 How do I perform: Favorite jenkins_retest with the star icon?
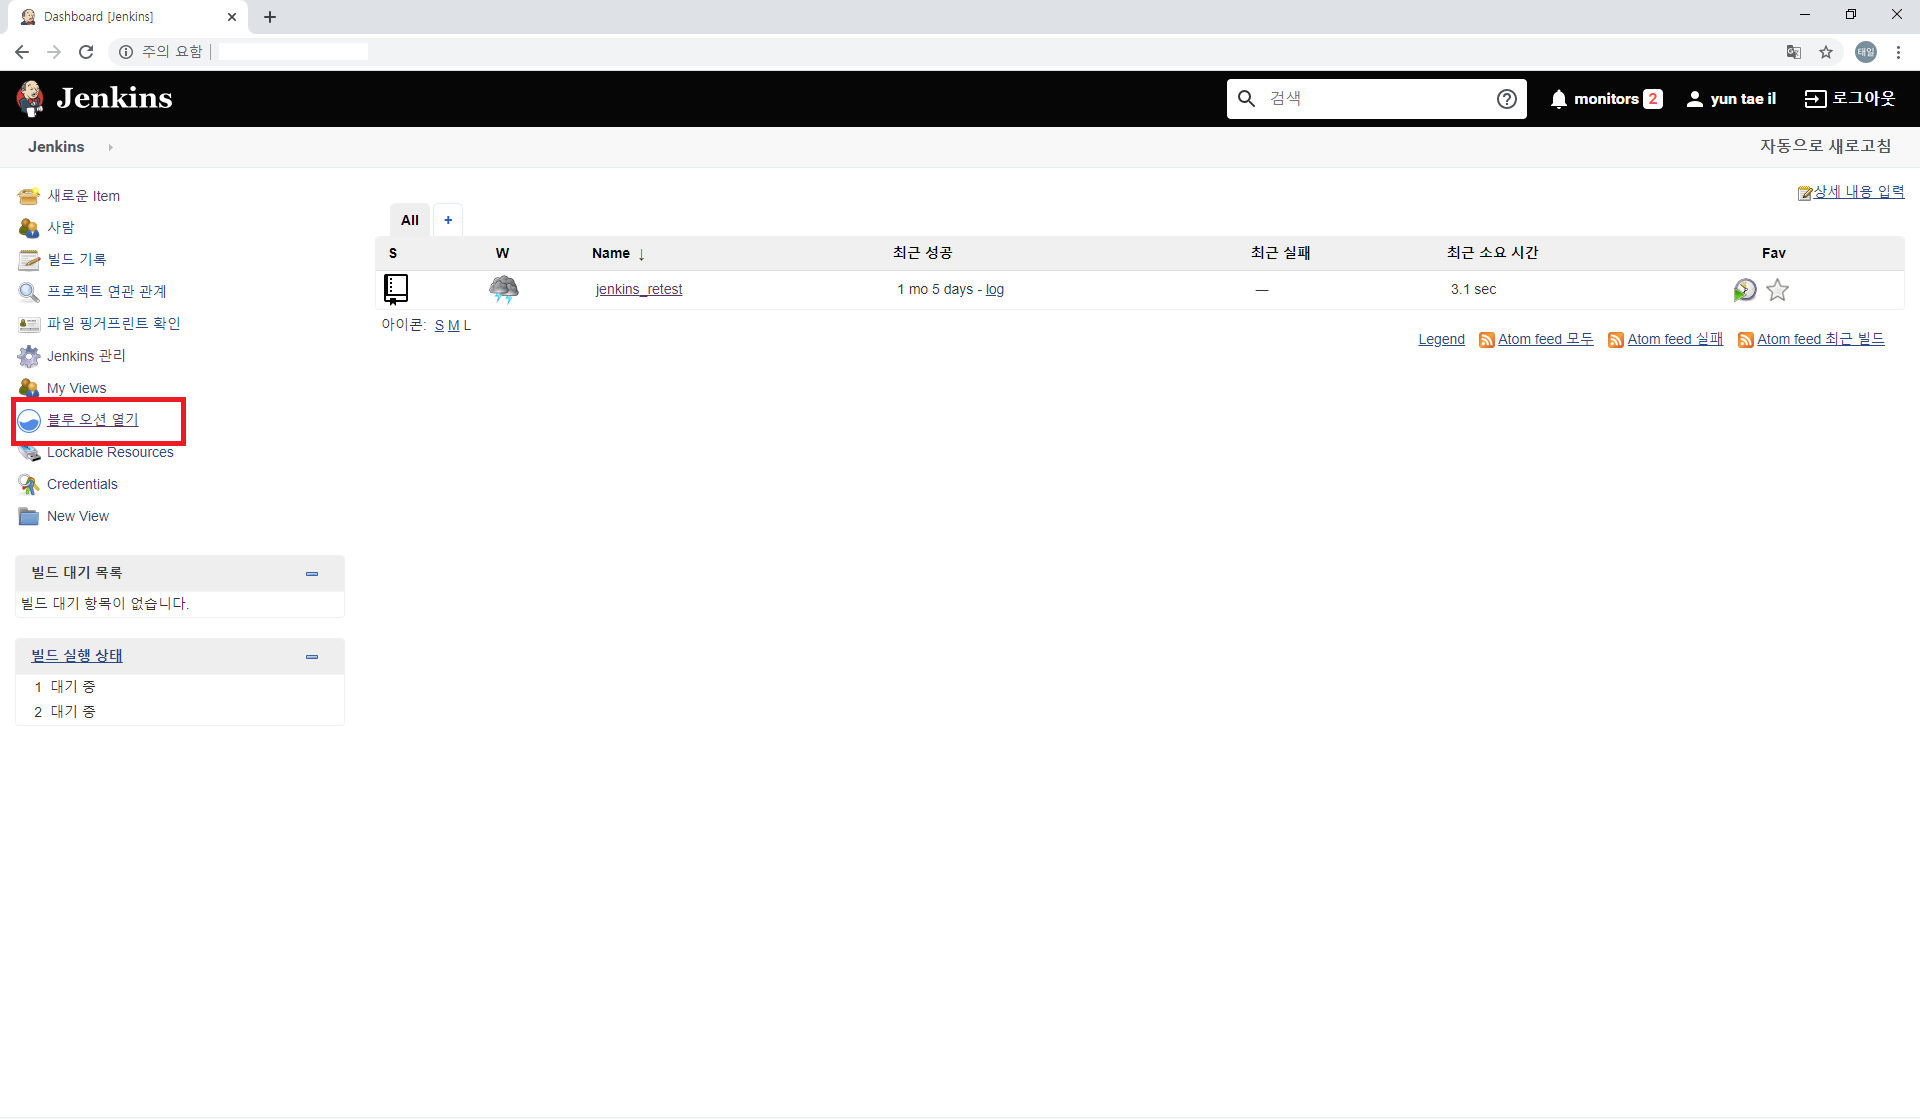click(1777, 290)
